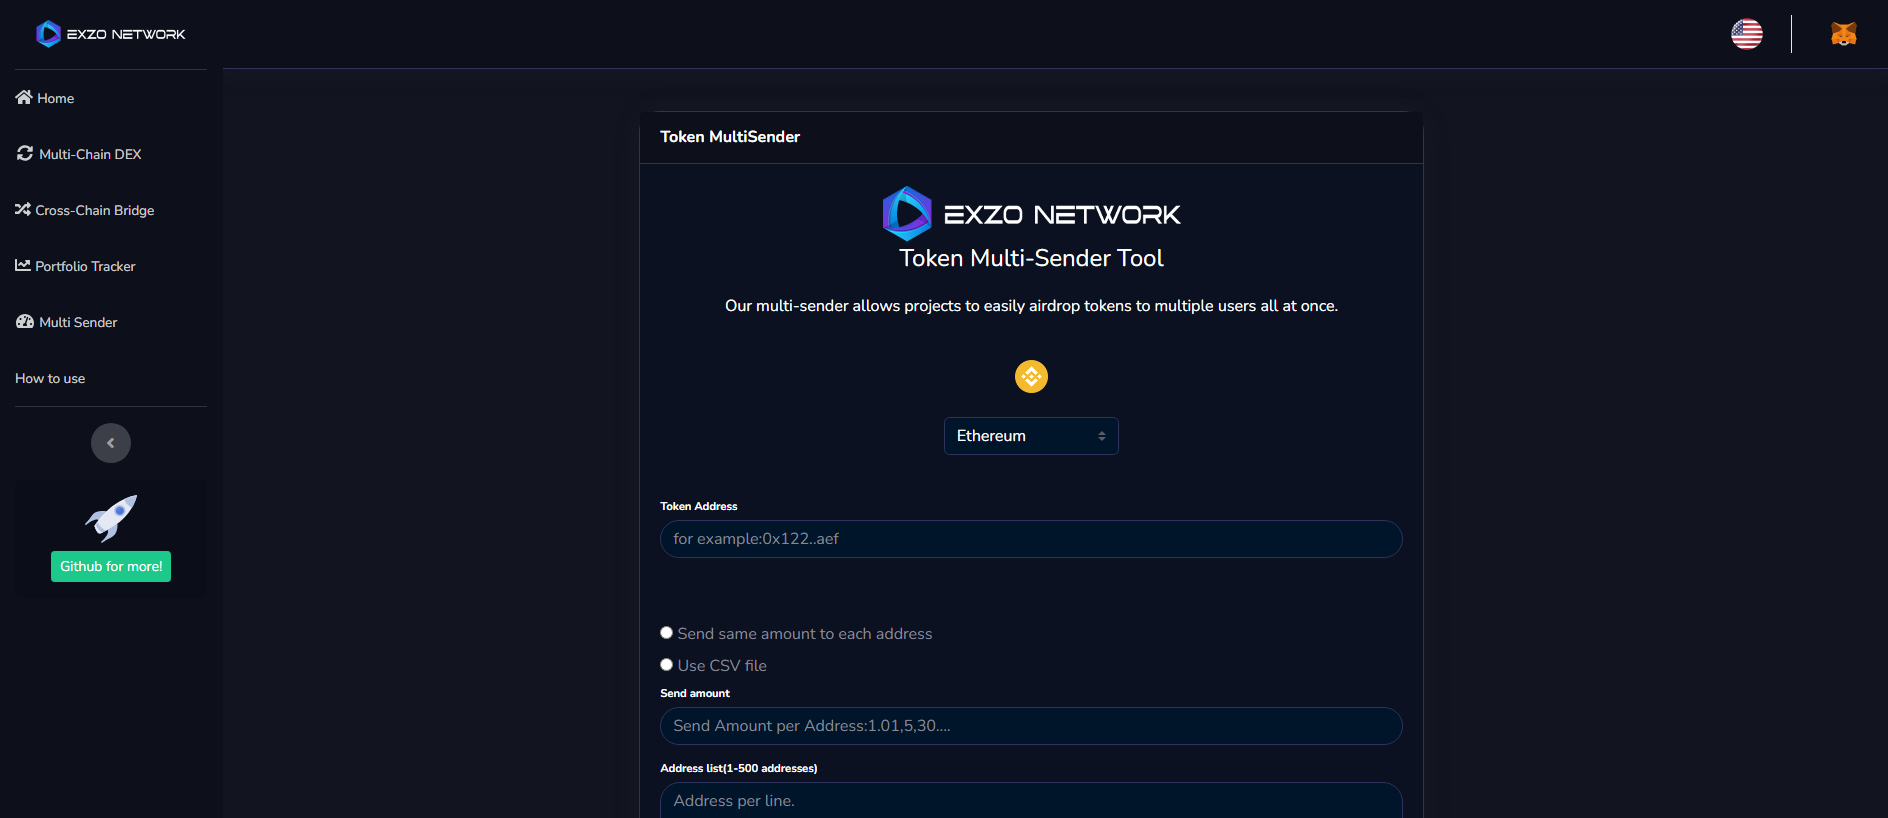Click the Multi-Chain DEX refresh icon
The width and height of the screenshot is (1888, 818).
coord(25,153)
